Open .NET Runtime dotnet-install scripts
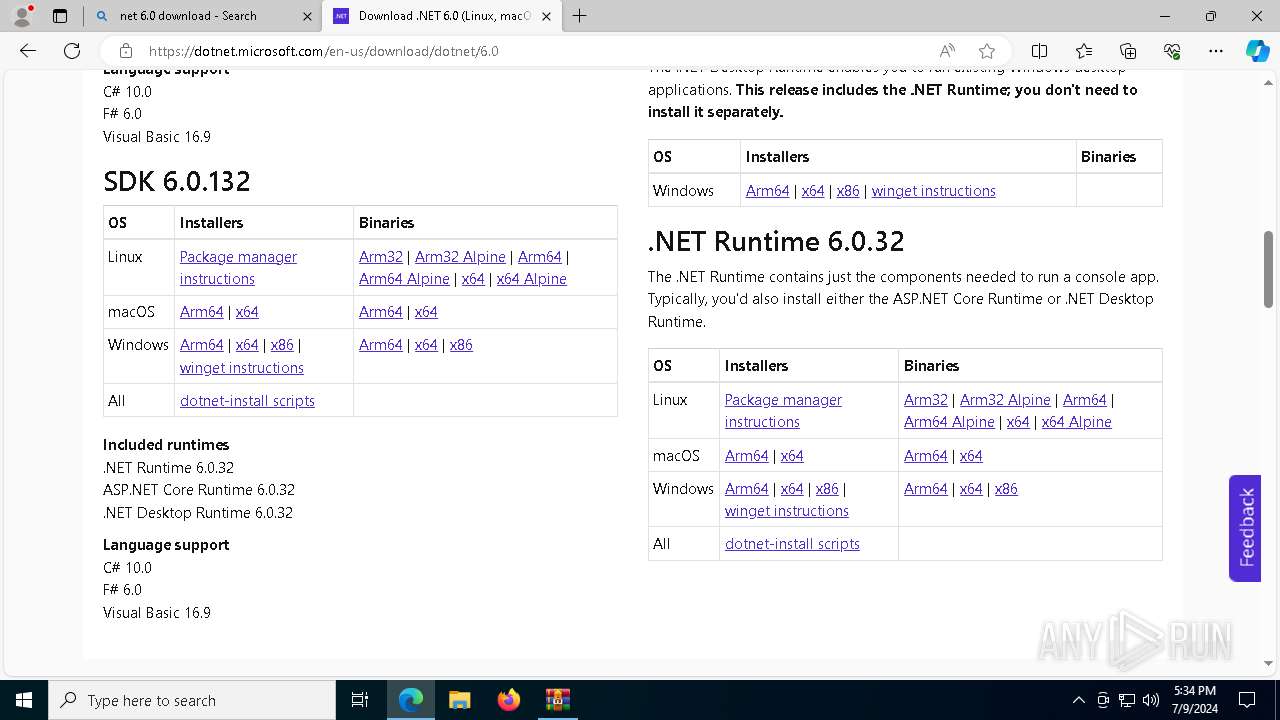 click(x=792, y=544)
